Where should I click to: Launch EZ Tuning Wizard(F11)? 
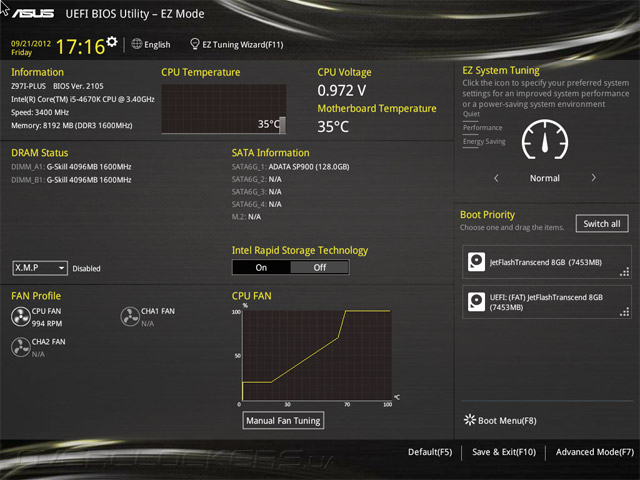[237, 44]
